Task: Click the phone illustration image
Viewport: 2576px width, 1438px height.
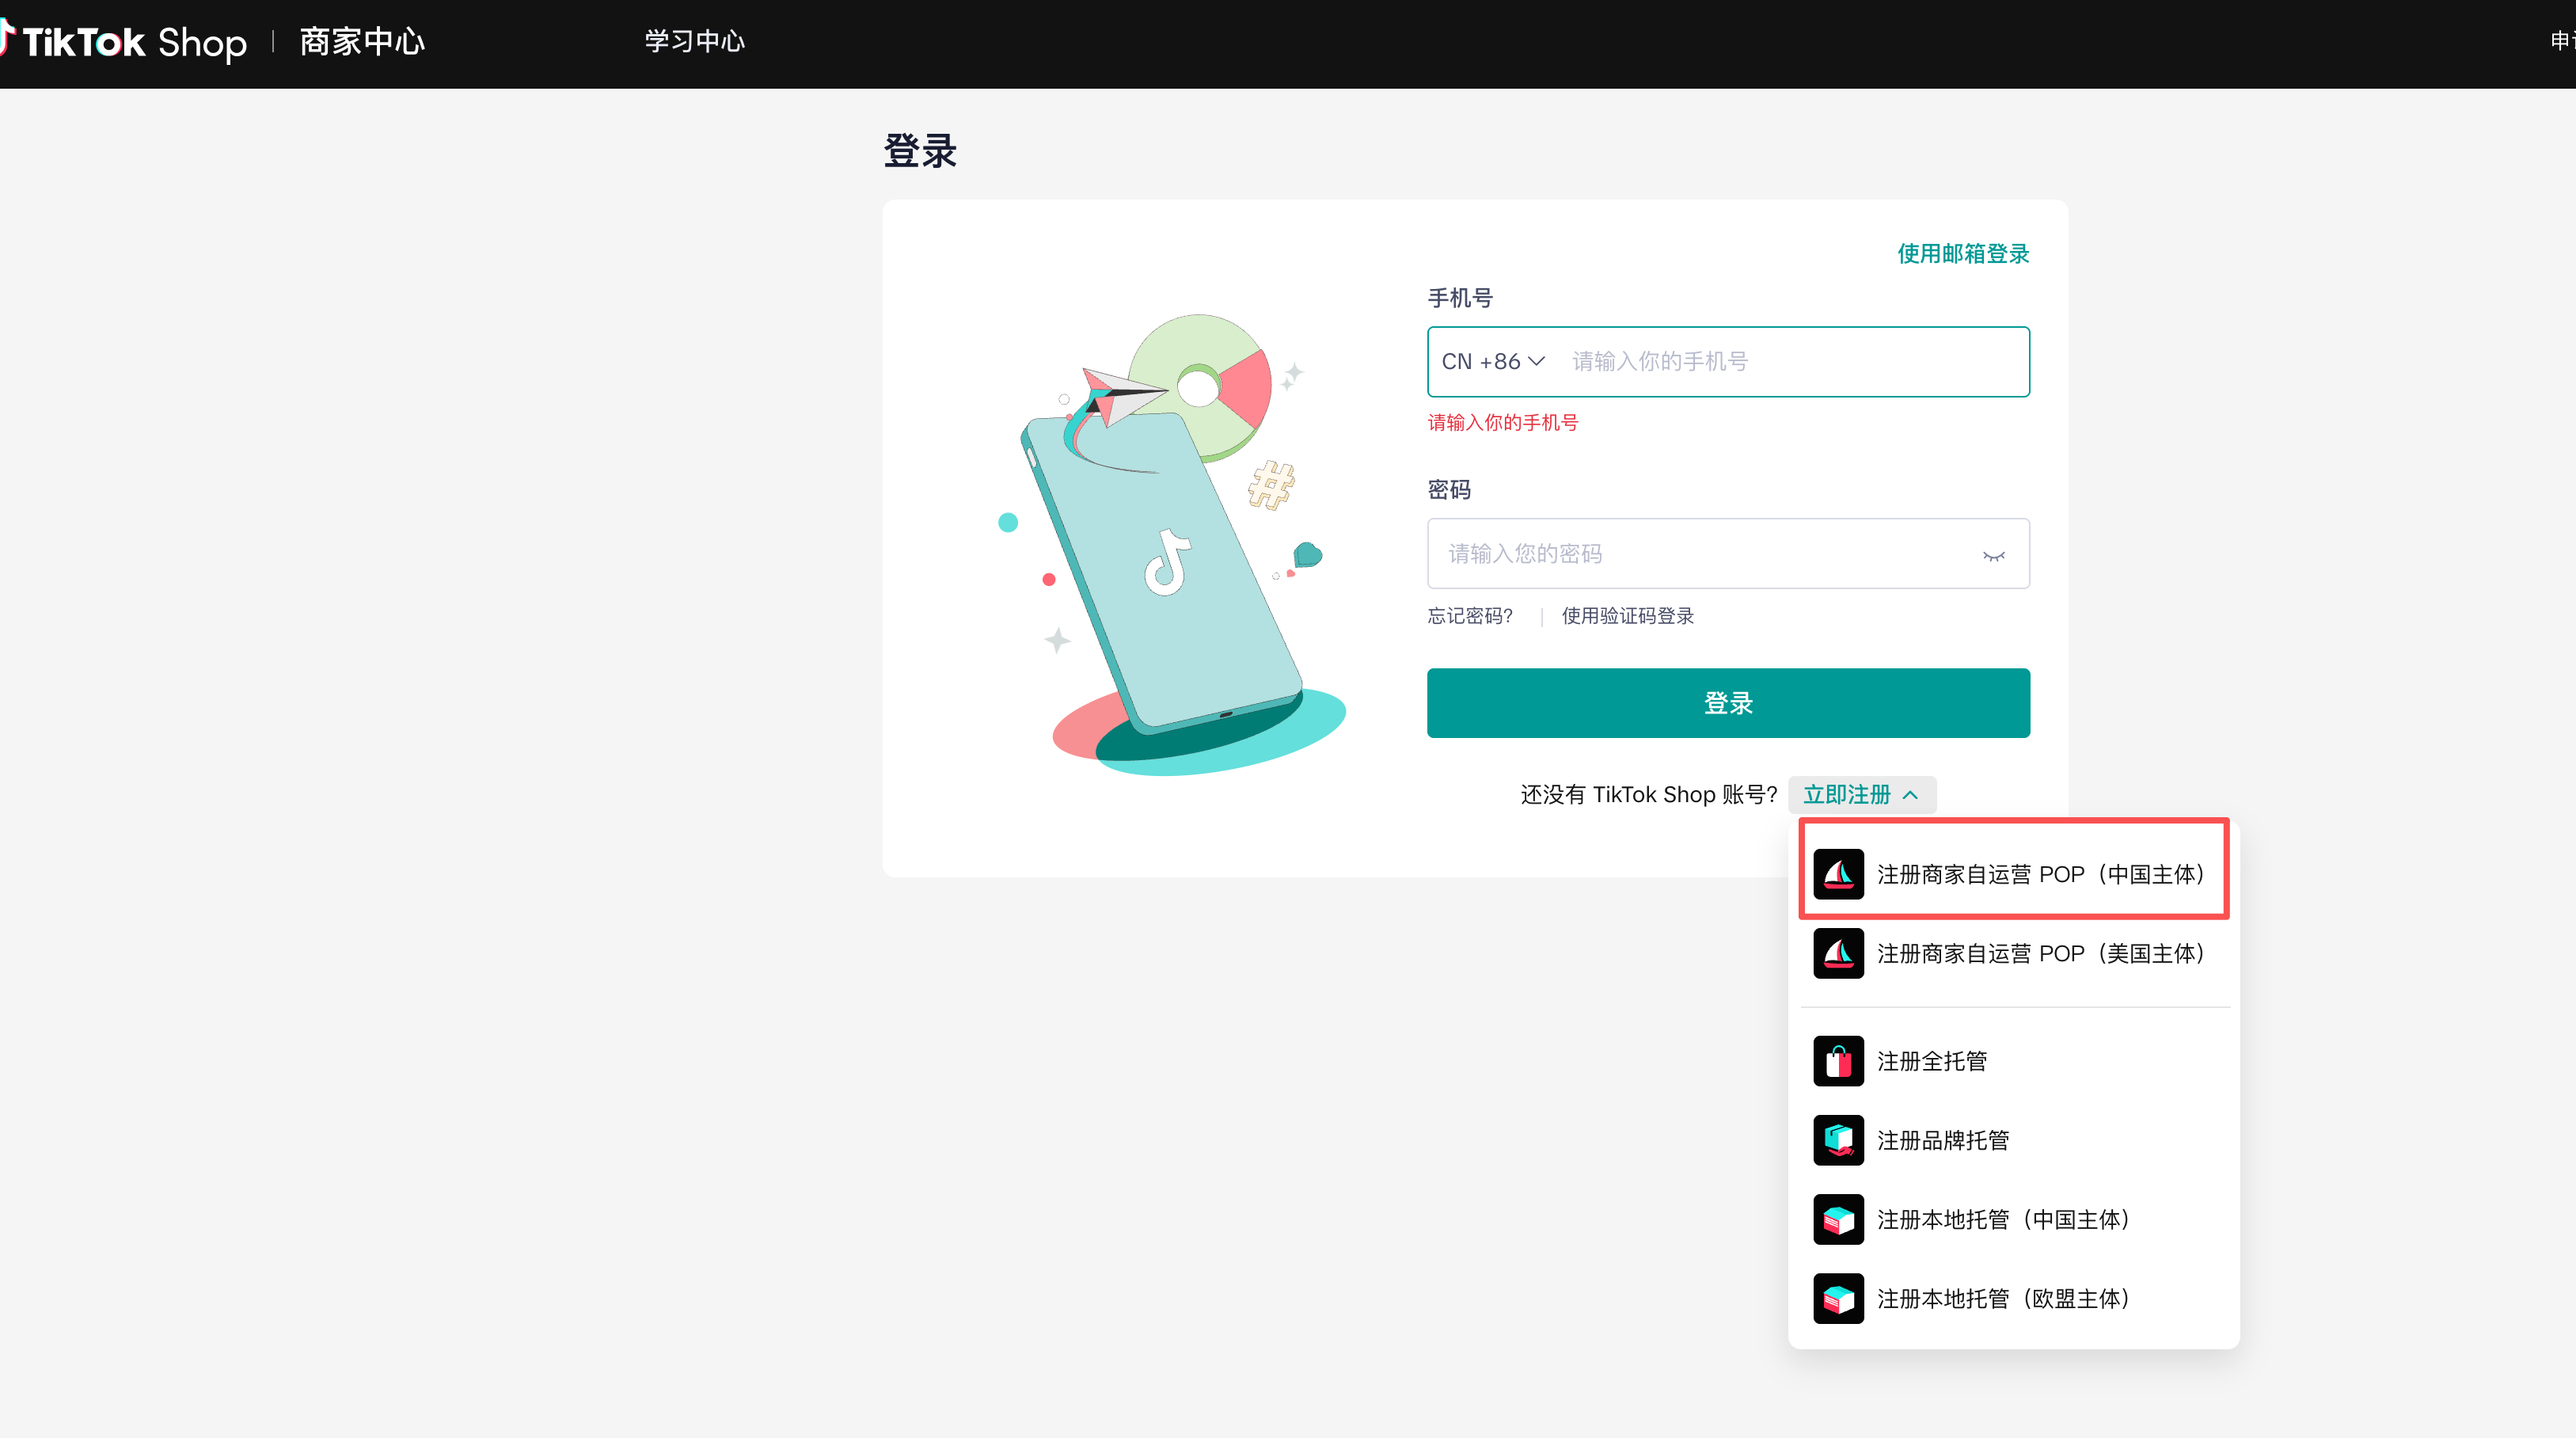Action: pos(1172,545)
